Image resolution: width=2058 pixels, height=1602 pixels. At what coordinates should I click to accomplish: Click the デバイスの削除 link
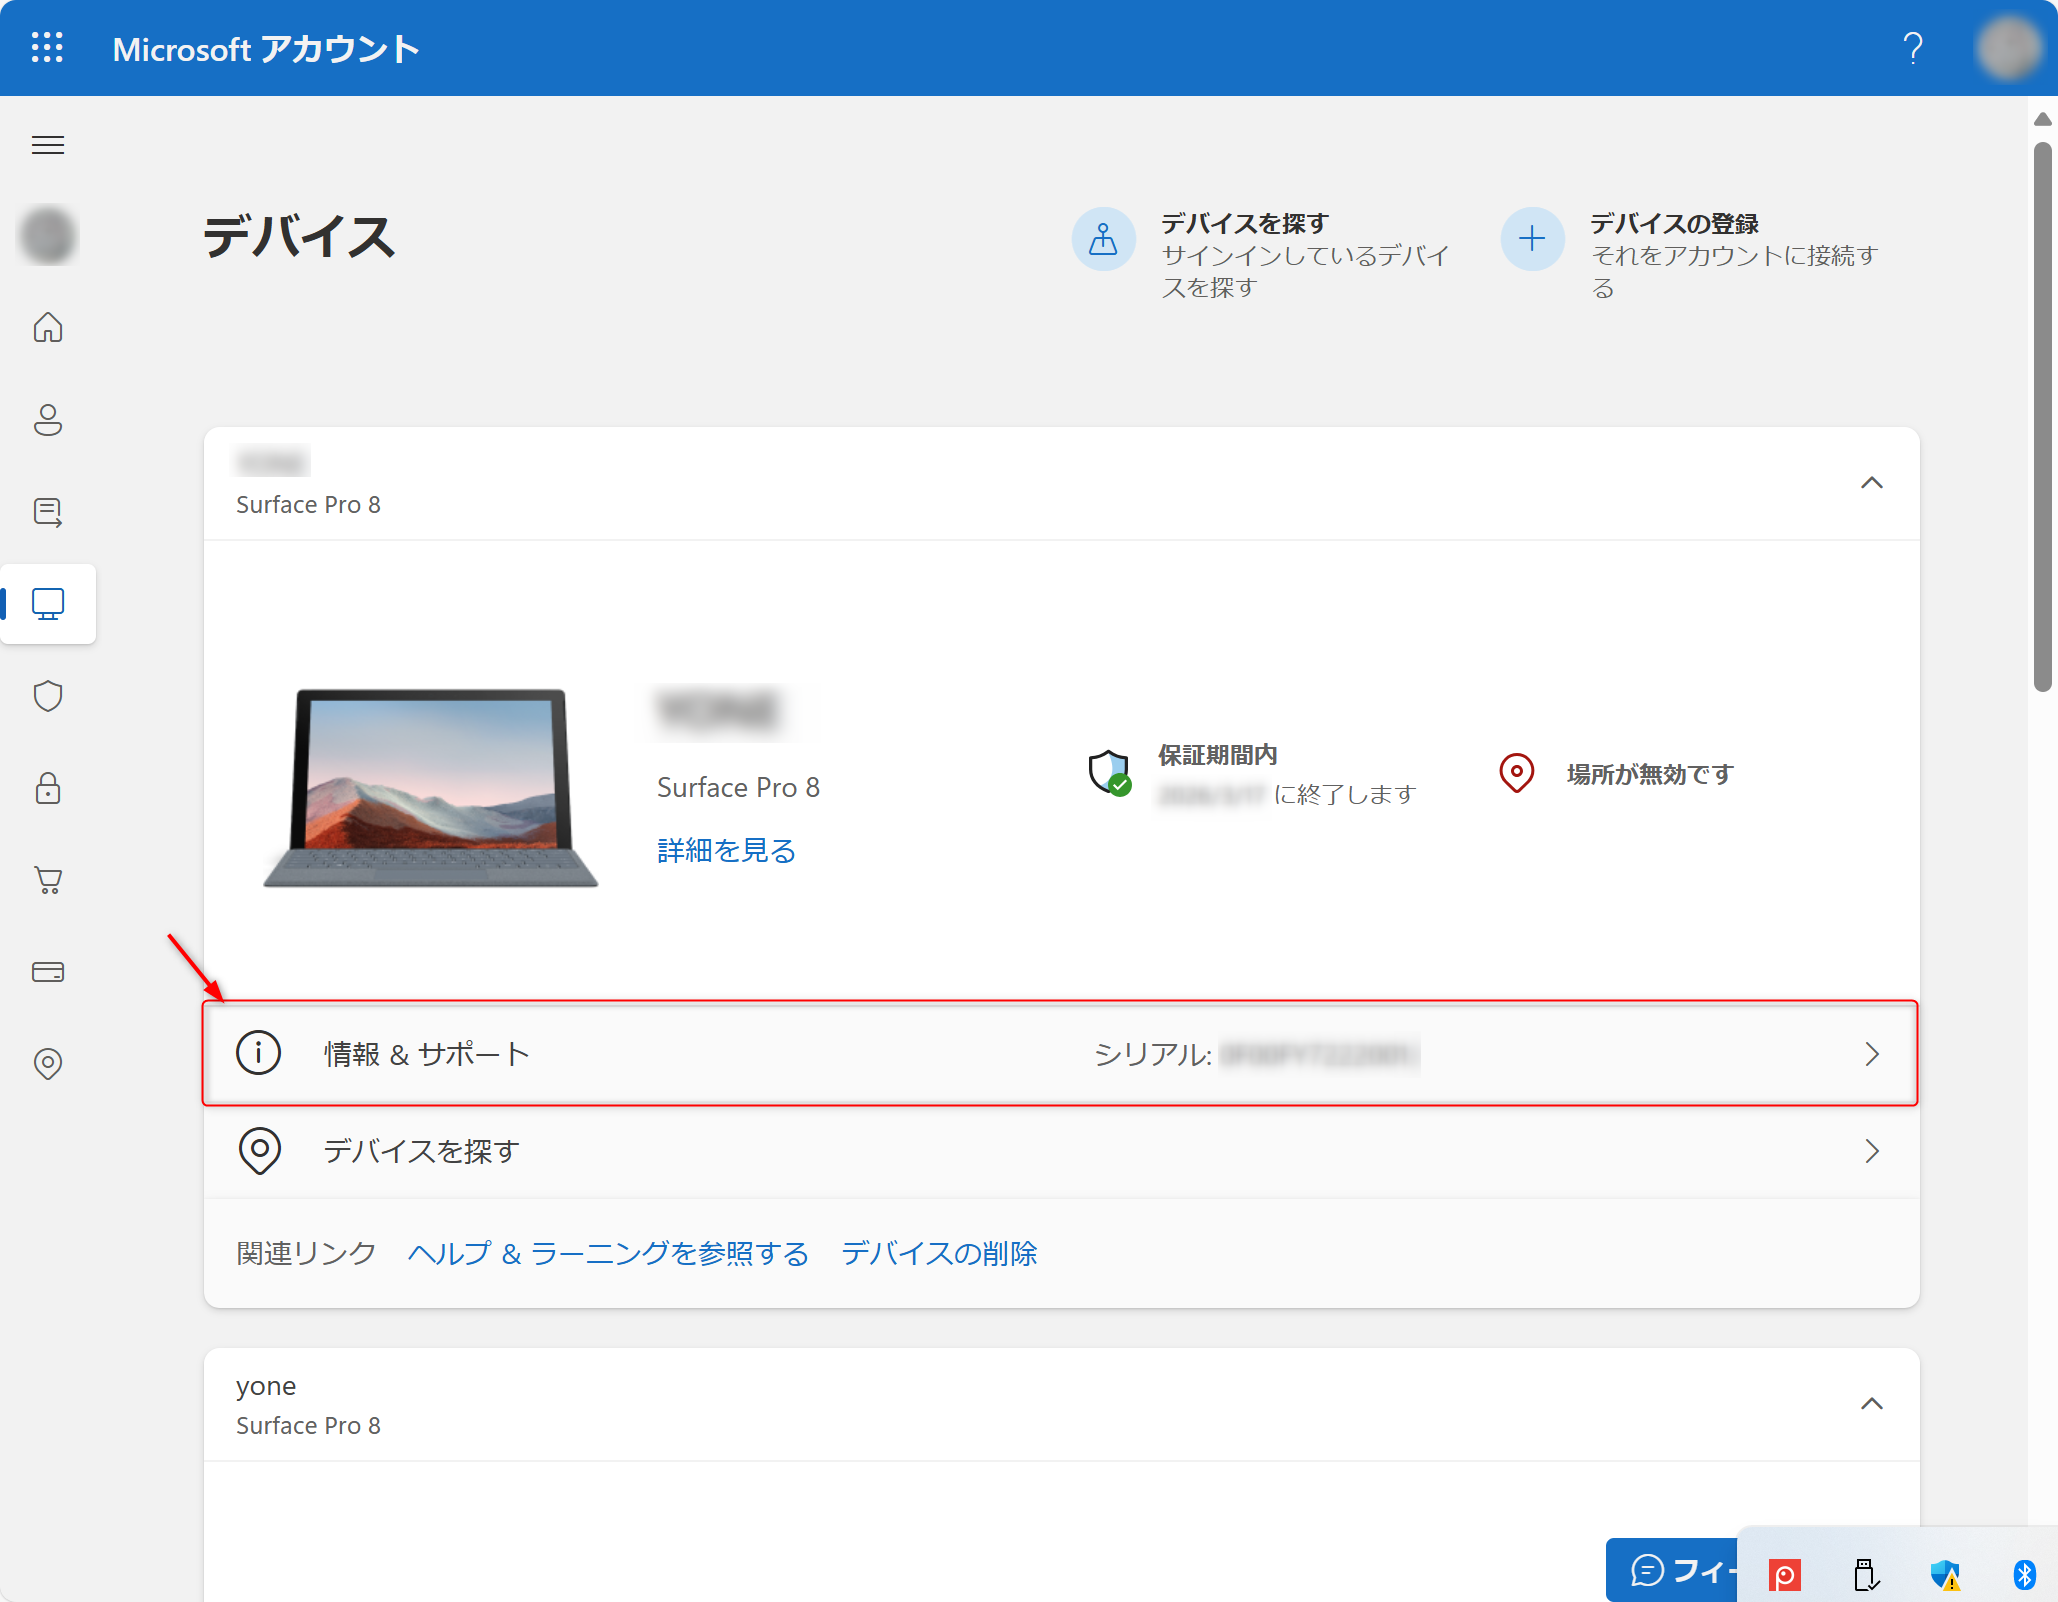[x=938, y=1253]
